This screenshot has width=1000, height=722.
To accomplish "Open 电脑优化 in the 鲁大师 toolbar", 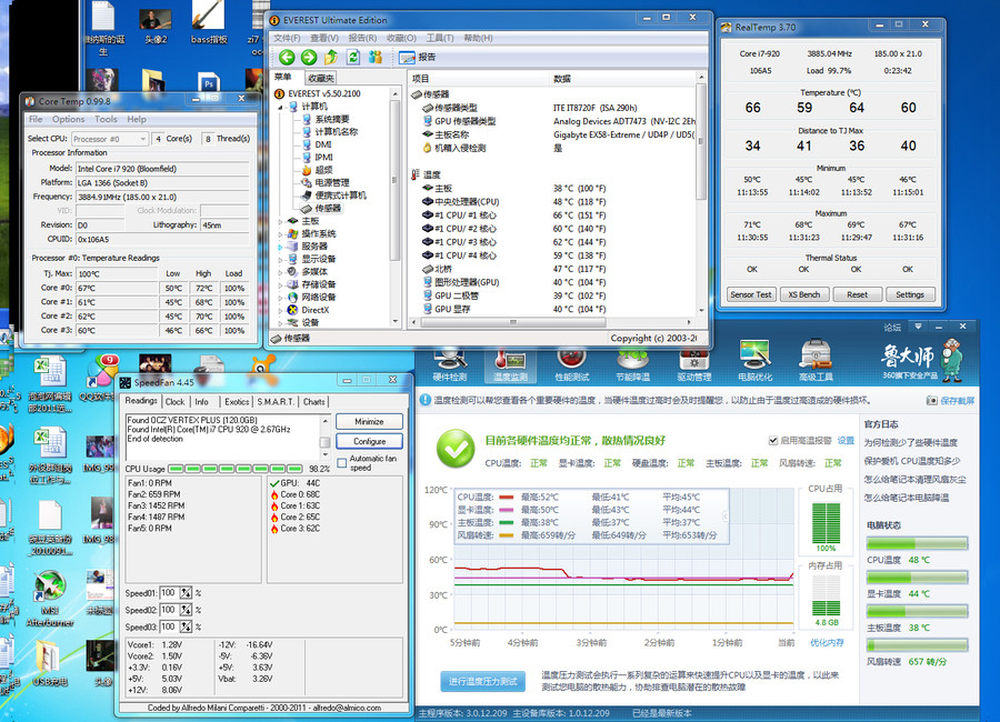I will pos(755,360).
